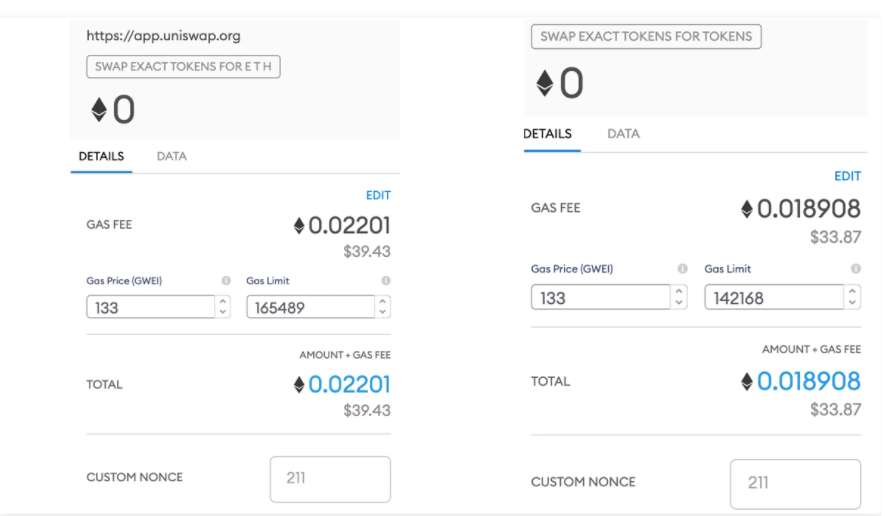885x516 pixels.
Task: Click GAS FEE label in right panel
Action: coord(555,208)
